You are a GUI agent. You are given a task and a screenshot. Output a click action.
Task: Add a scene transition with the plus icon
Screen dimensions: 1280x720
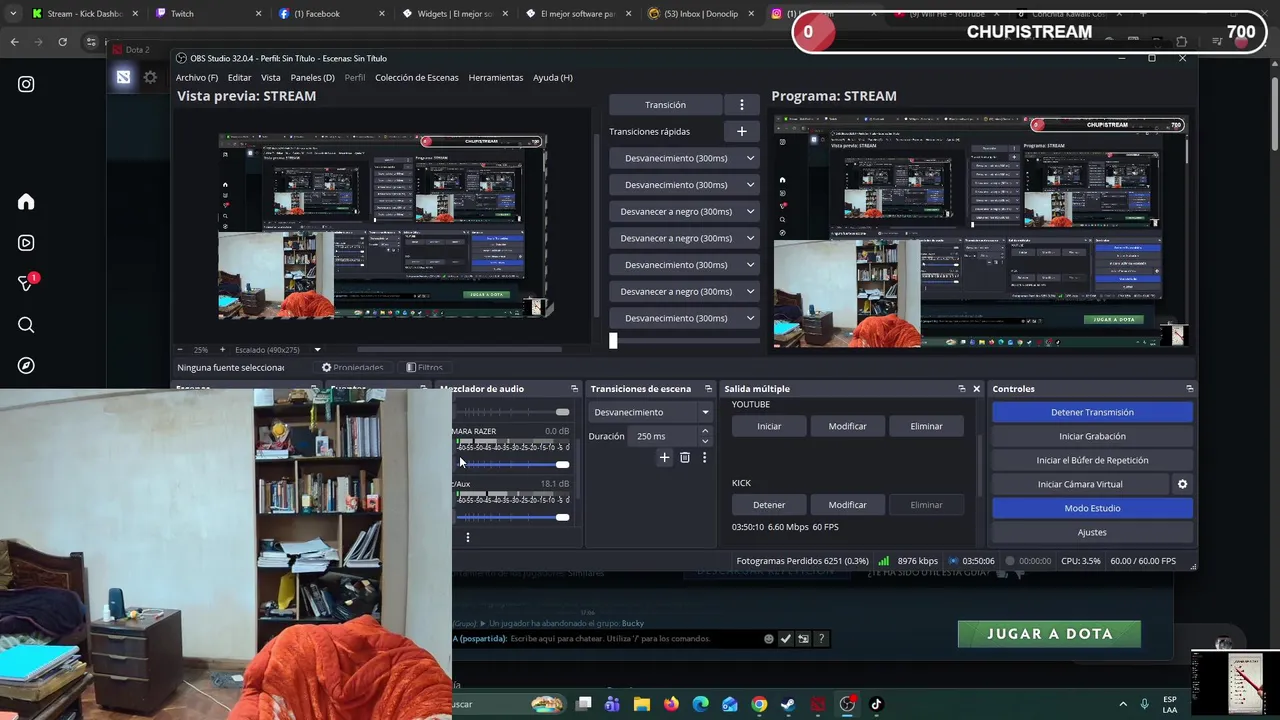[x=664, y=457]
